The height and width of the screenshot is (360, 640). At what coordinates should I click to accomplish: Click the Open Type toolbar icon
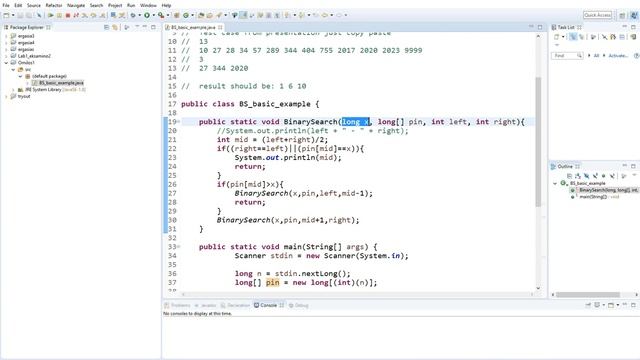(x=201, y=15)
